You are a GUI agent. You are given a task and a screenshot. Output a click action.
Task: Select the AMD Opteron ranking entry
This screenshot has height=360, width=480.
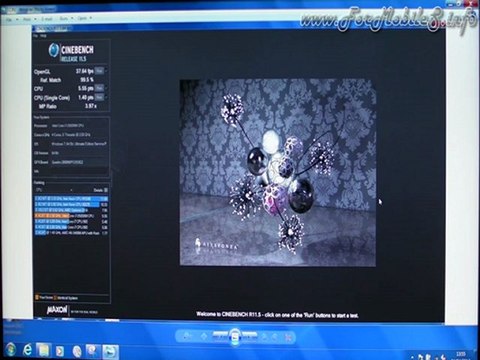tap(71, 210)
